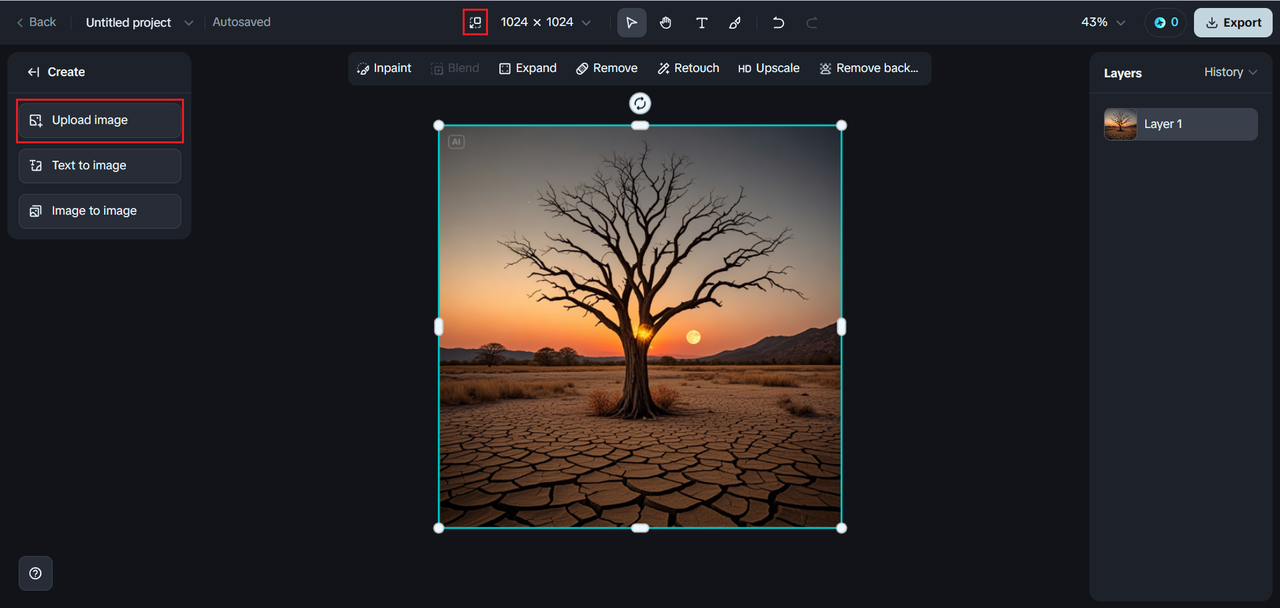
Task: Click Text to image
Action: (100, 165)
